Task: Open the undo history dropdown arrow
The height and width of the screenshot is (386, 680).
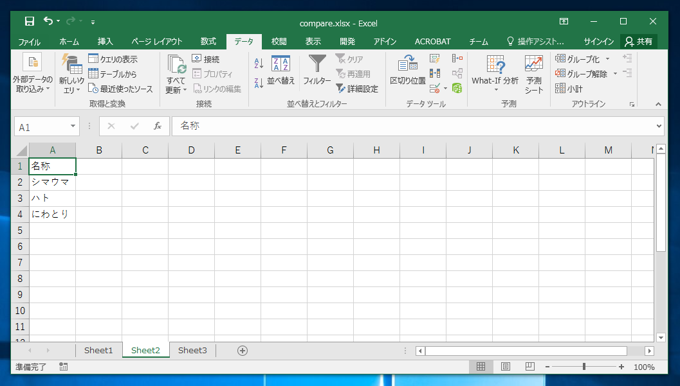Action: 58,21
